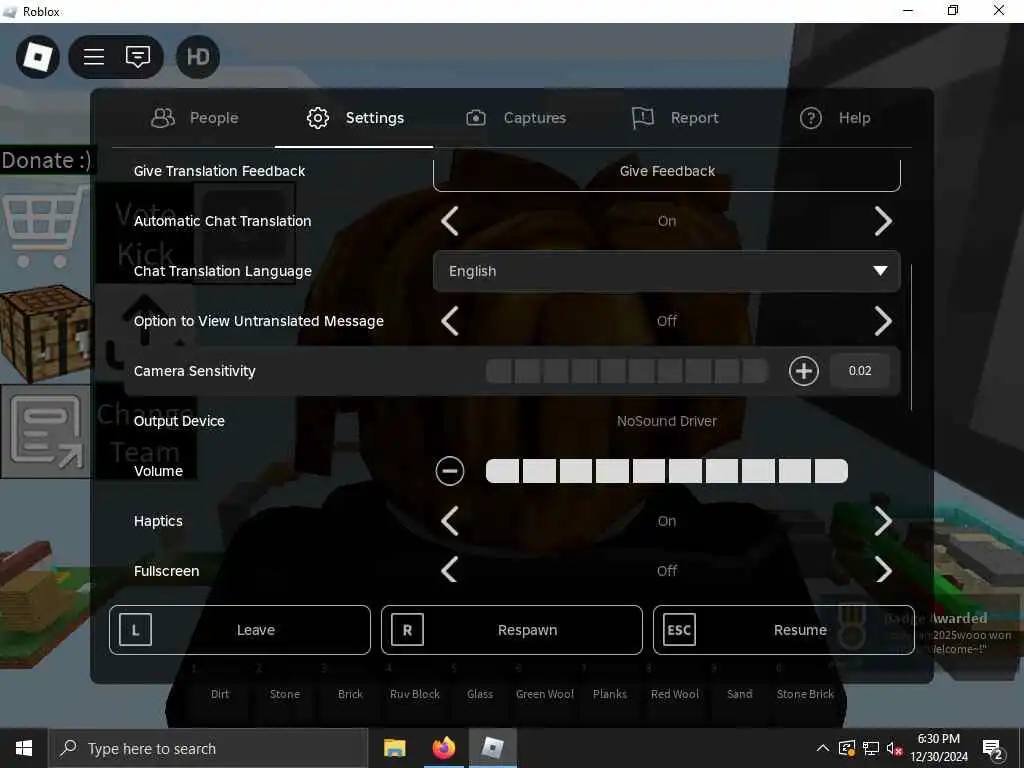Click the crafting table block icon
This screenshot has height=768, width=1024.
[46, 332]
